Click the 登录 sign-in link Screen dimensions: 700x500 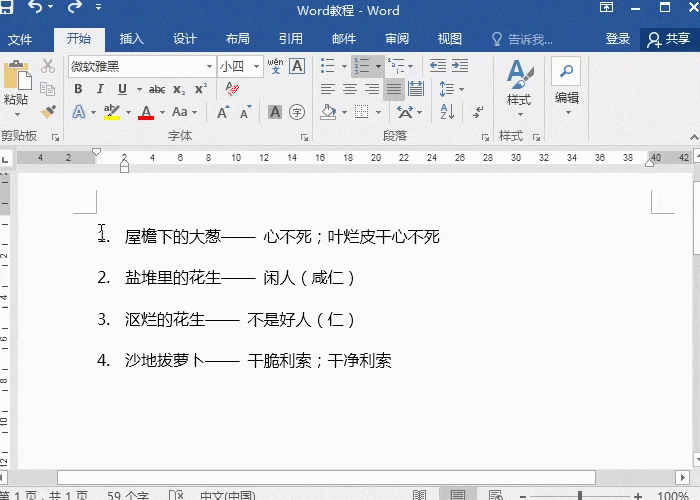point(618,39)
